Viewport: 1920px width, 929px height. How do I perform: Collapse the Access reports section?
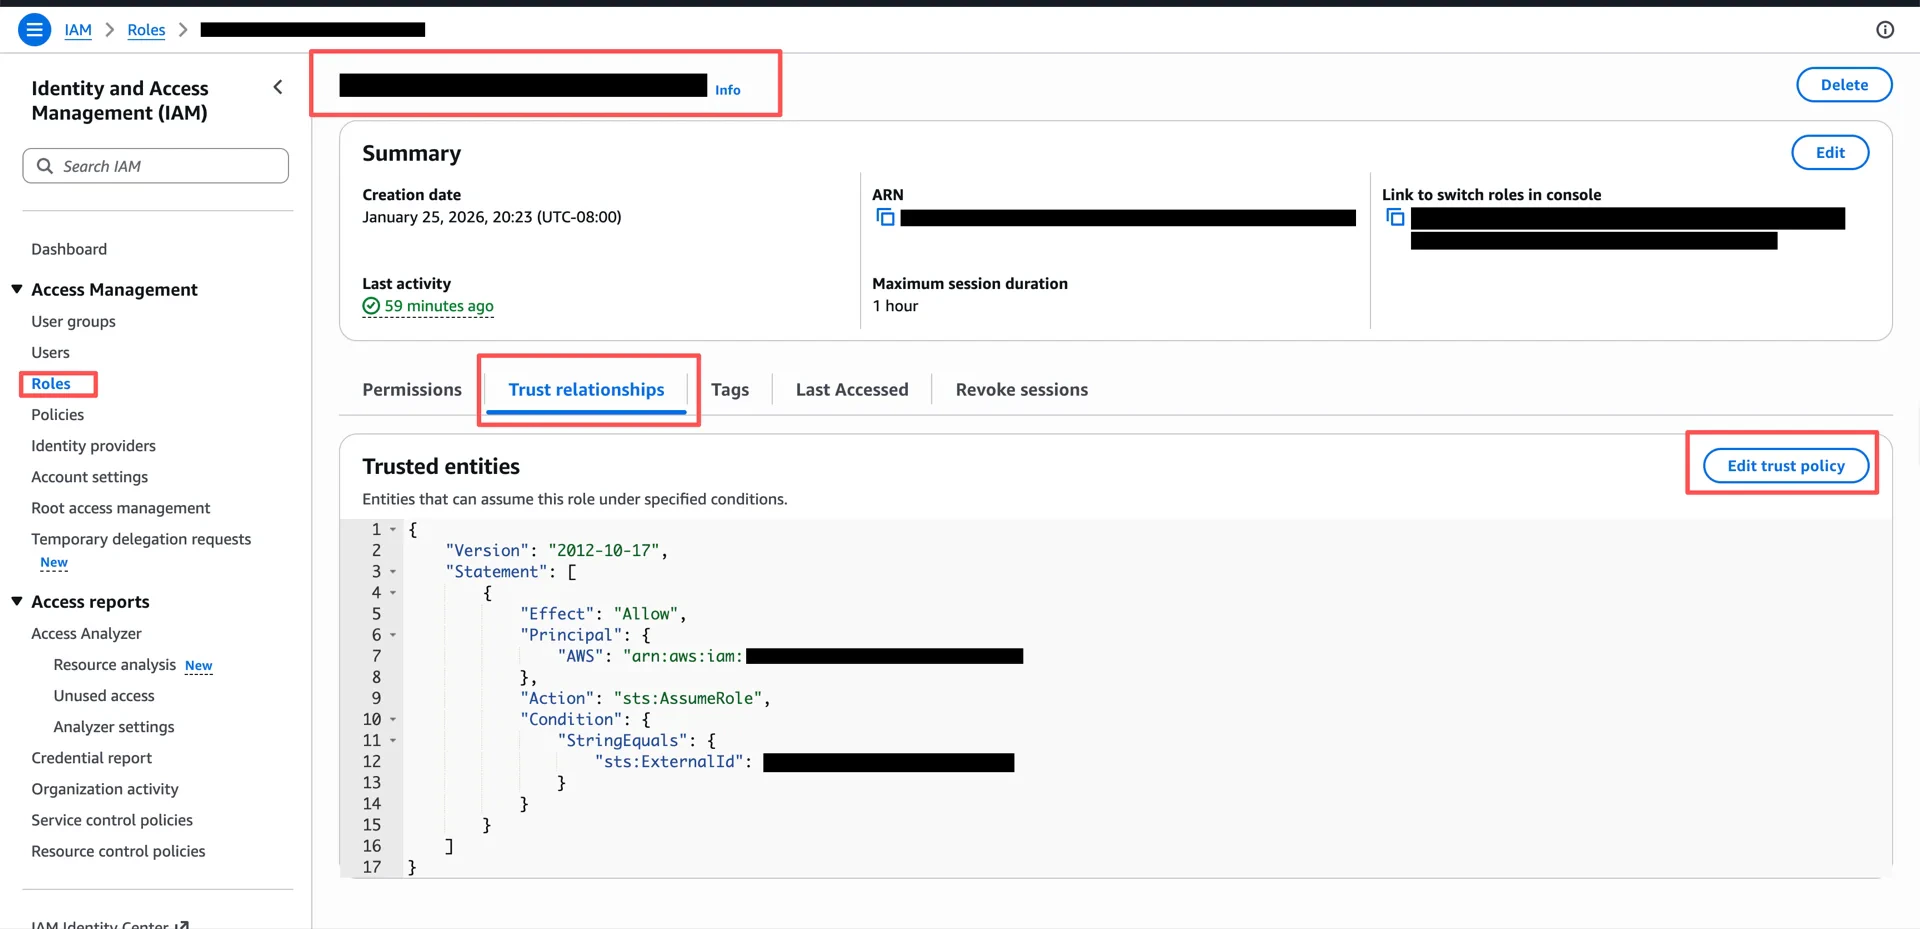tap(17, 601)
